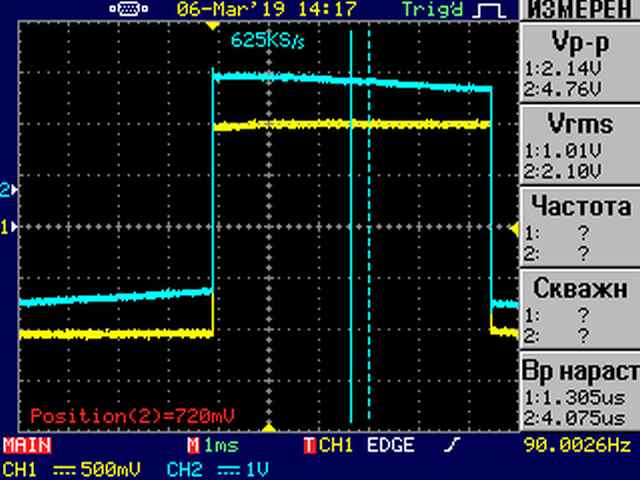Screen dimensions: 640x480
Task: Click the 625KS/s sample rate text
Action: (x=268, y=40)
